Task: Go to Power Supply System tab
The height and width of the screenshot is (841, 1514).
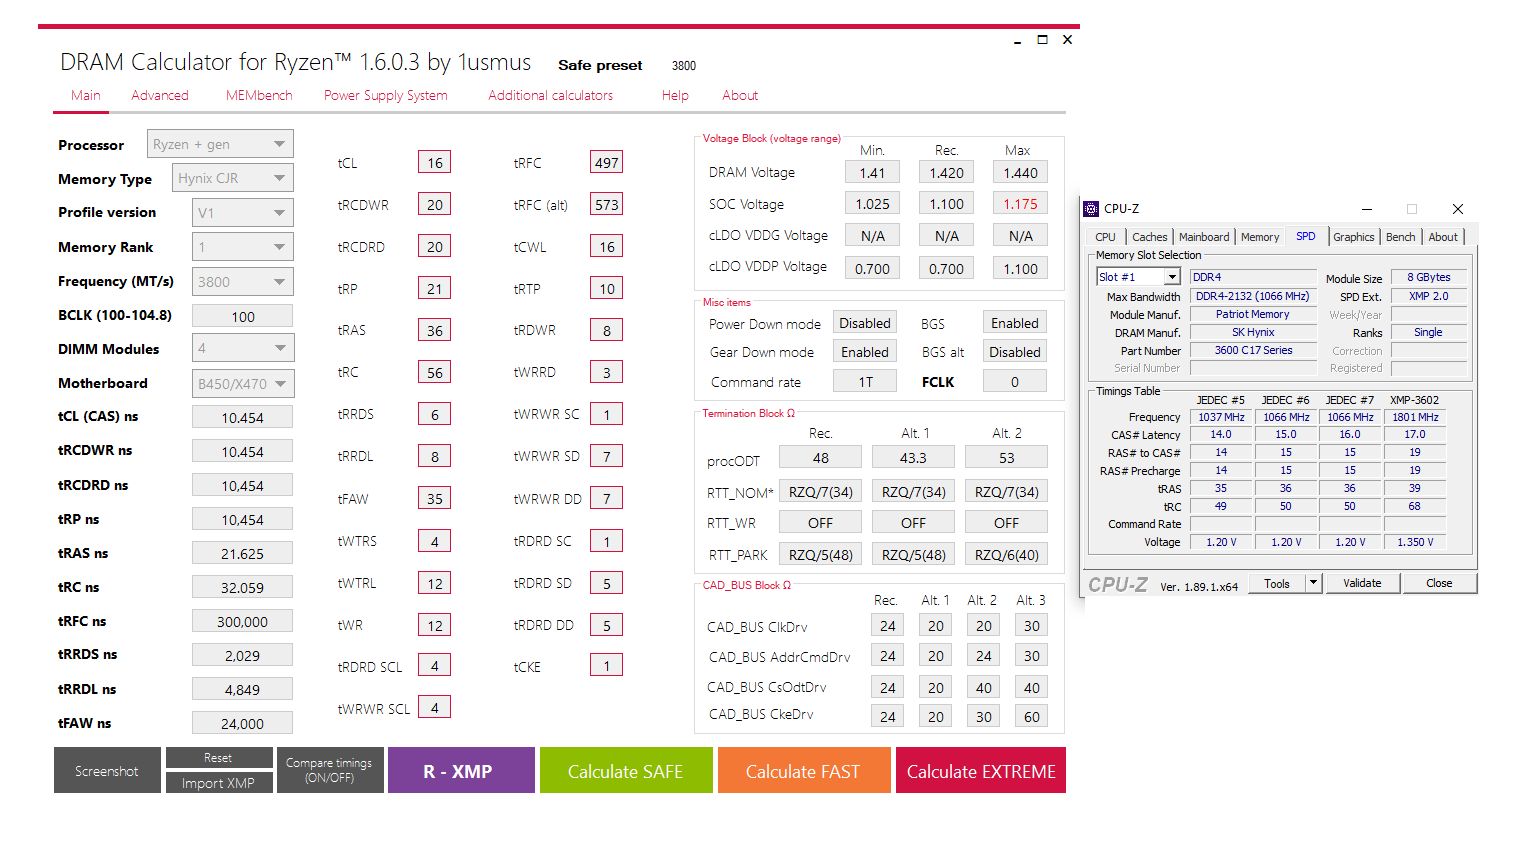Action: [386, 95]
